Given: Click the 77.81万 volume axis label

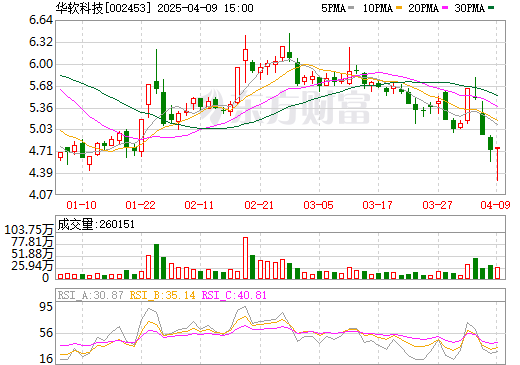Looking at the screenshot, I should pyautogui.click(x=32, y=241).
